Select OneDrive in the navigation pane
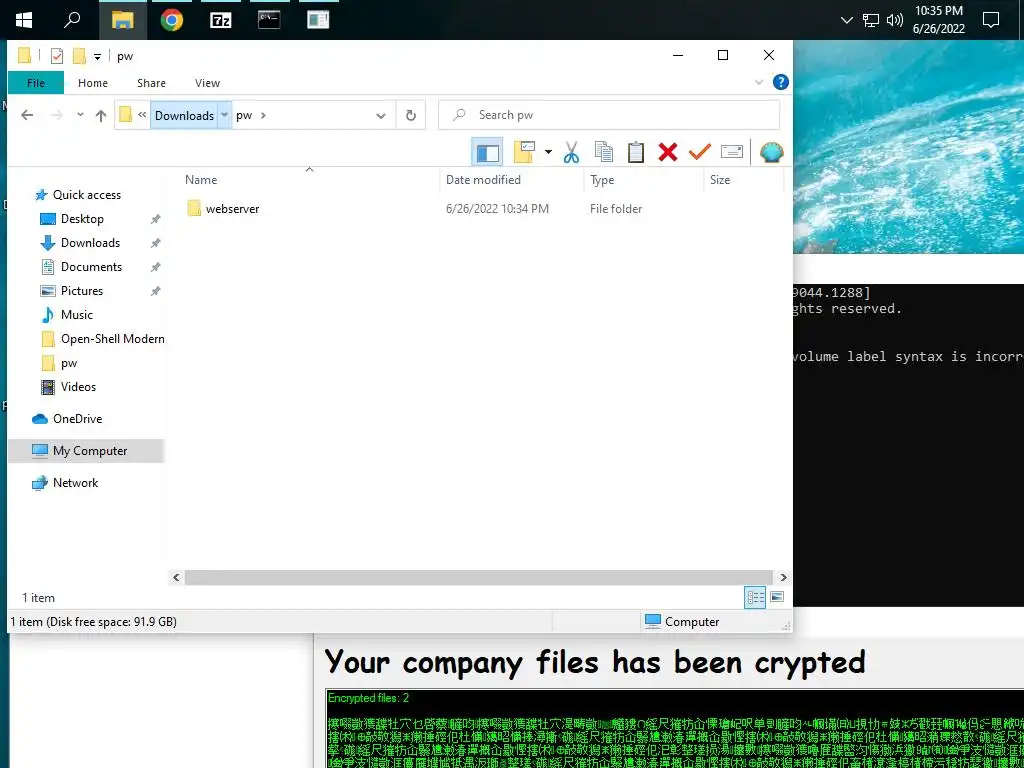This screenshot has width=1024, height=768. pos(77,419)
